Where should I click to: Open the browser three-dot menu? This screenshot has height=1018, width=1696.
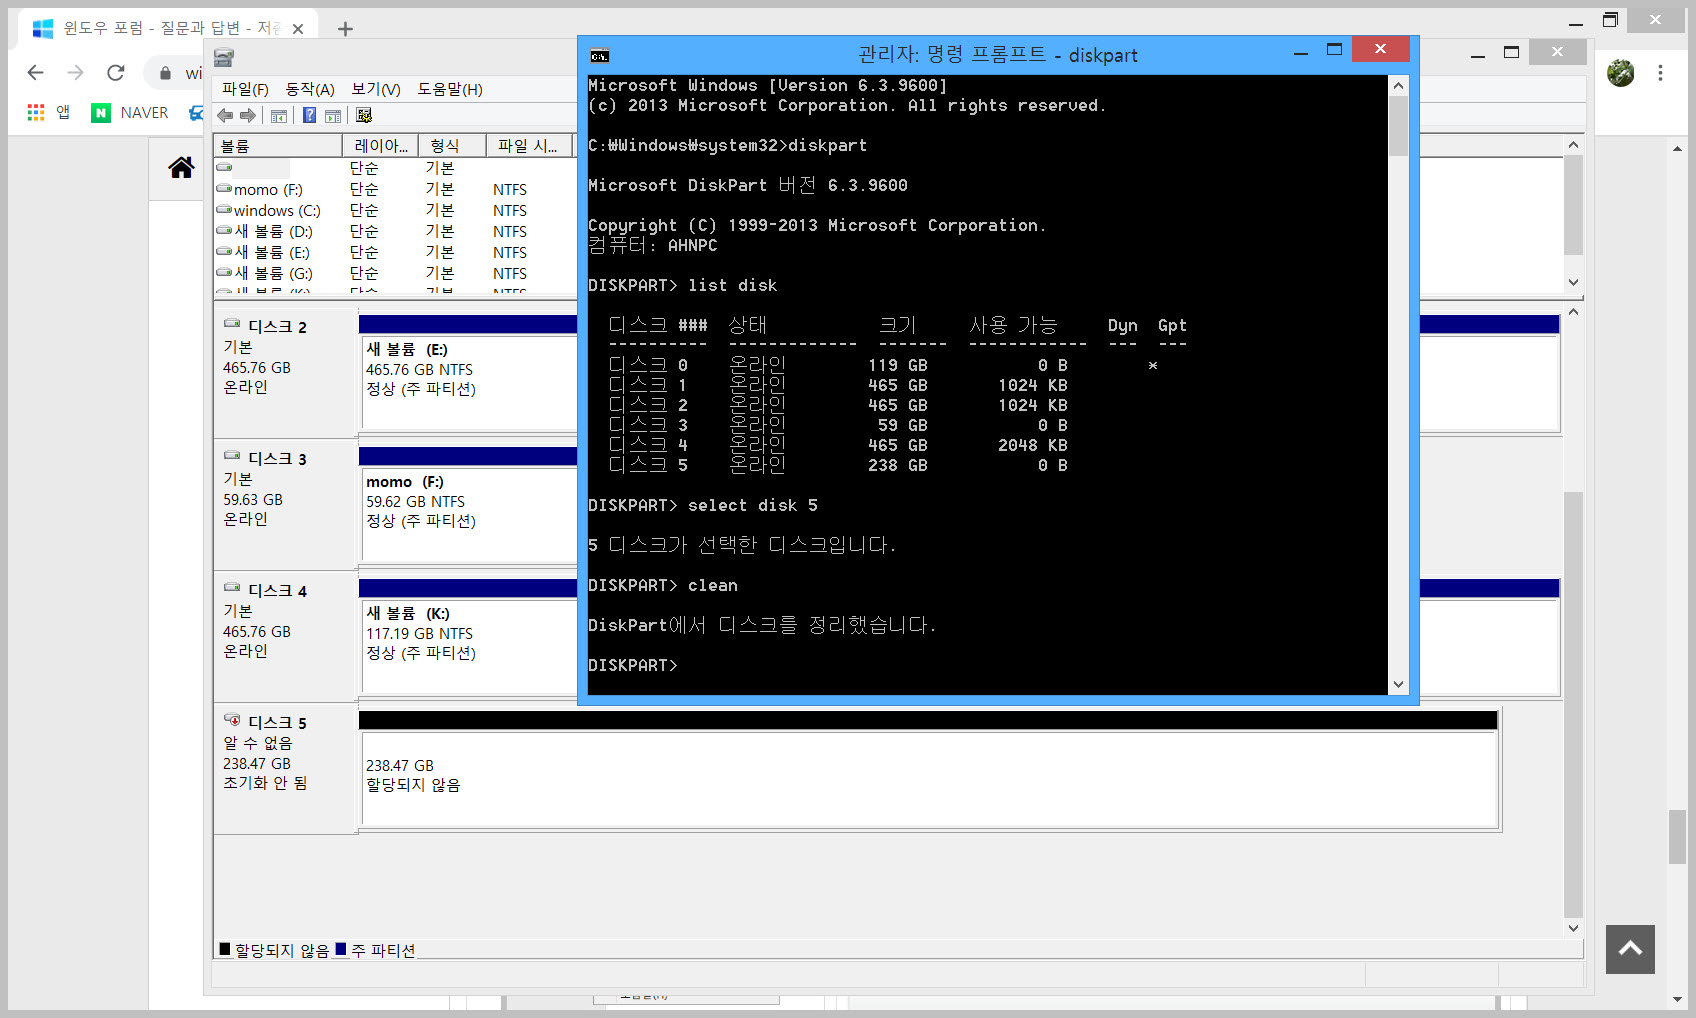coord(1660,73)
